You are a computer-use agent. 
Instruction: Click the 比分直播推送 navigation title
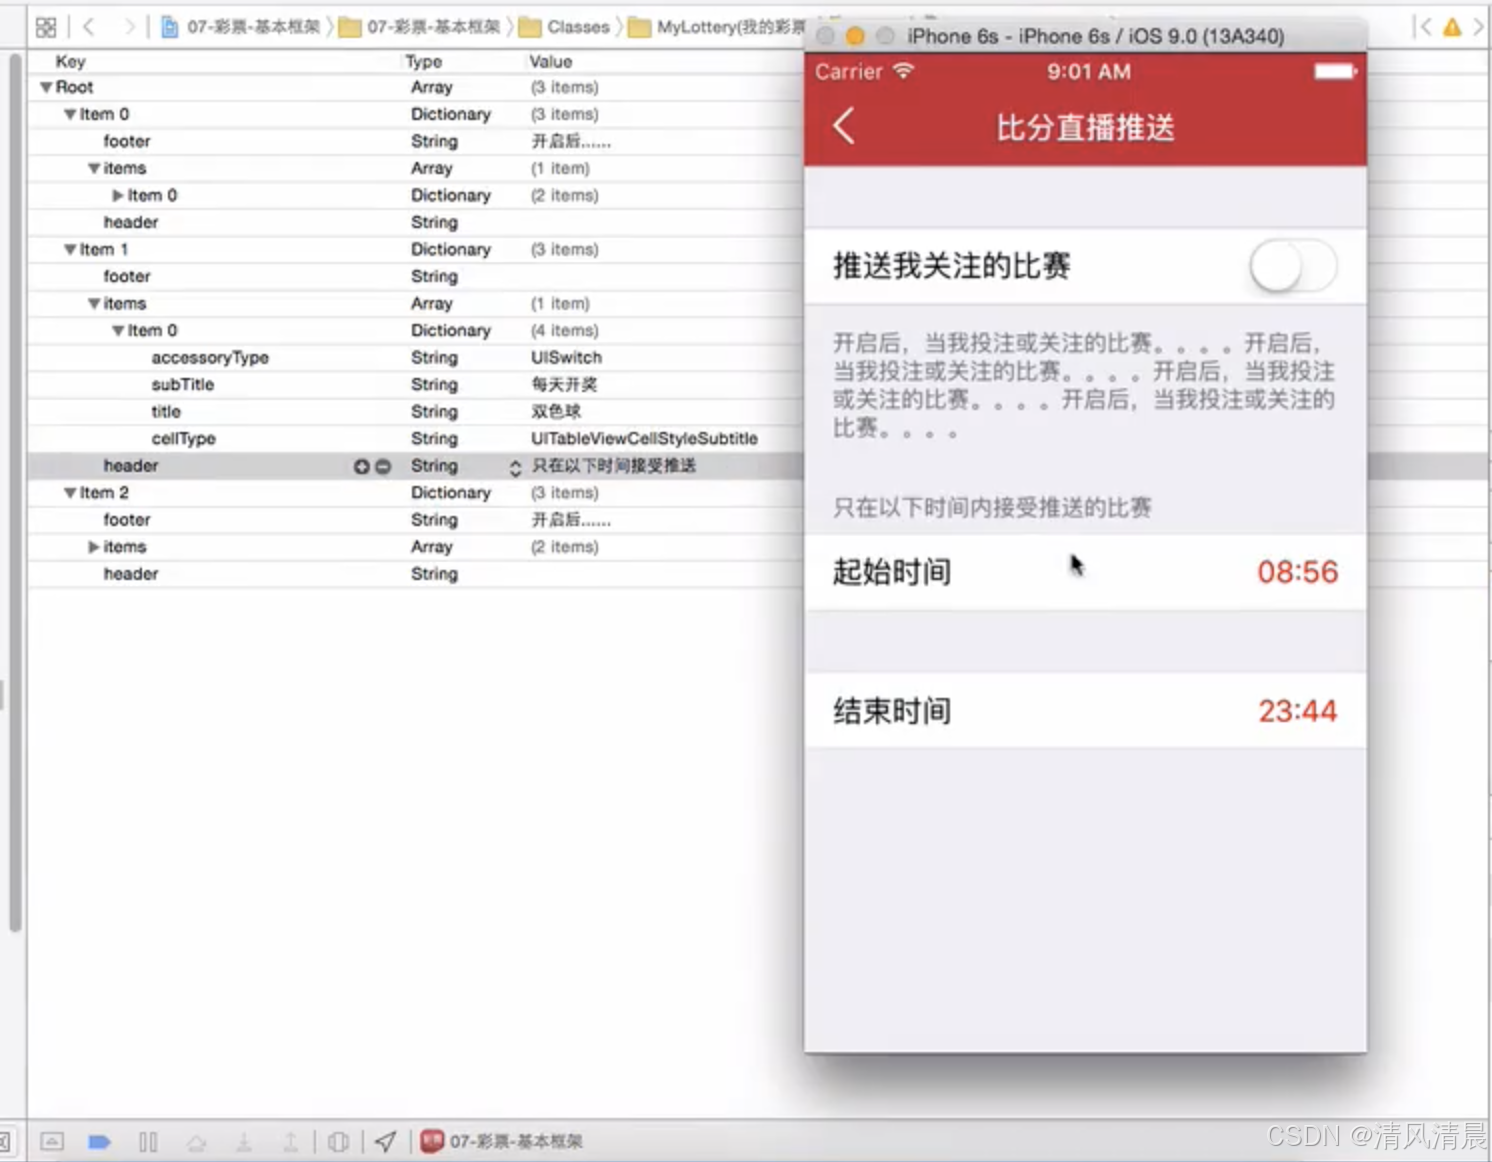[1085, 128]
